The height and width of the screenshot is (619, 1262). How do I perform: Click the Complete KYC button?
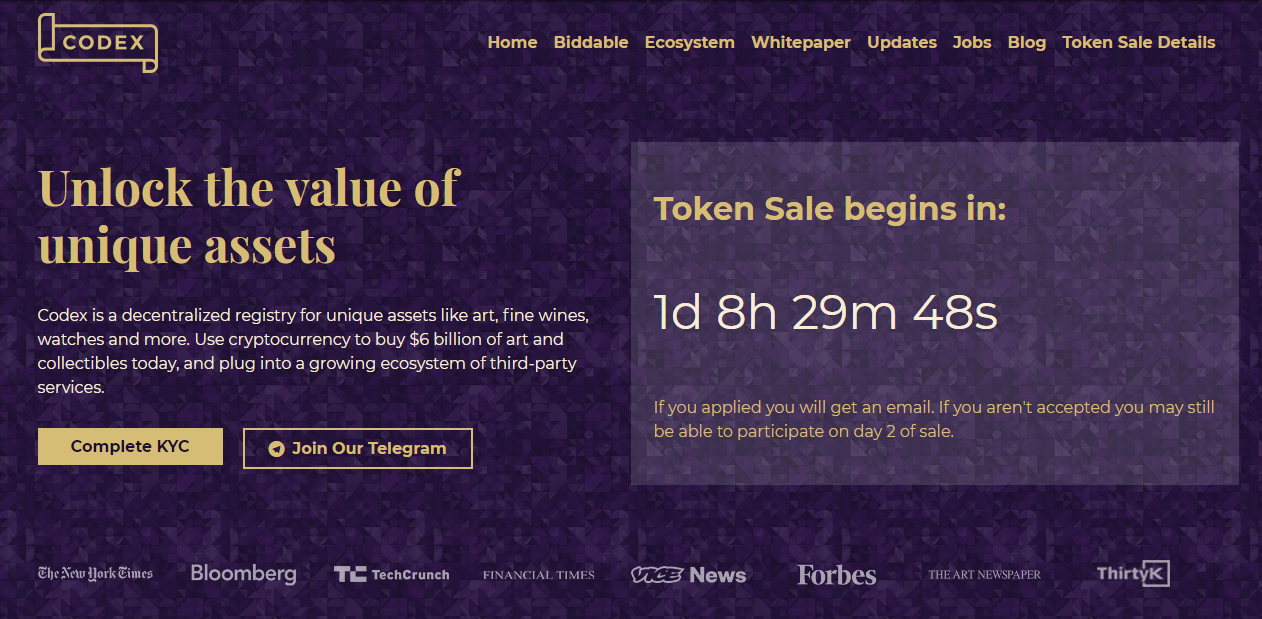tap(130, 446)
